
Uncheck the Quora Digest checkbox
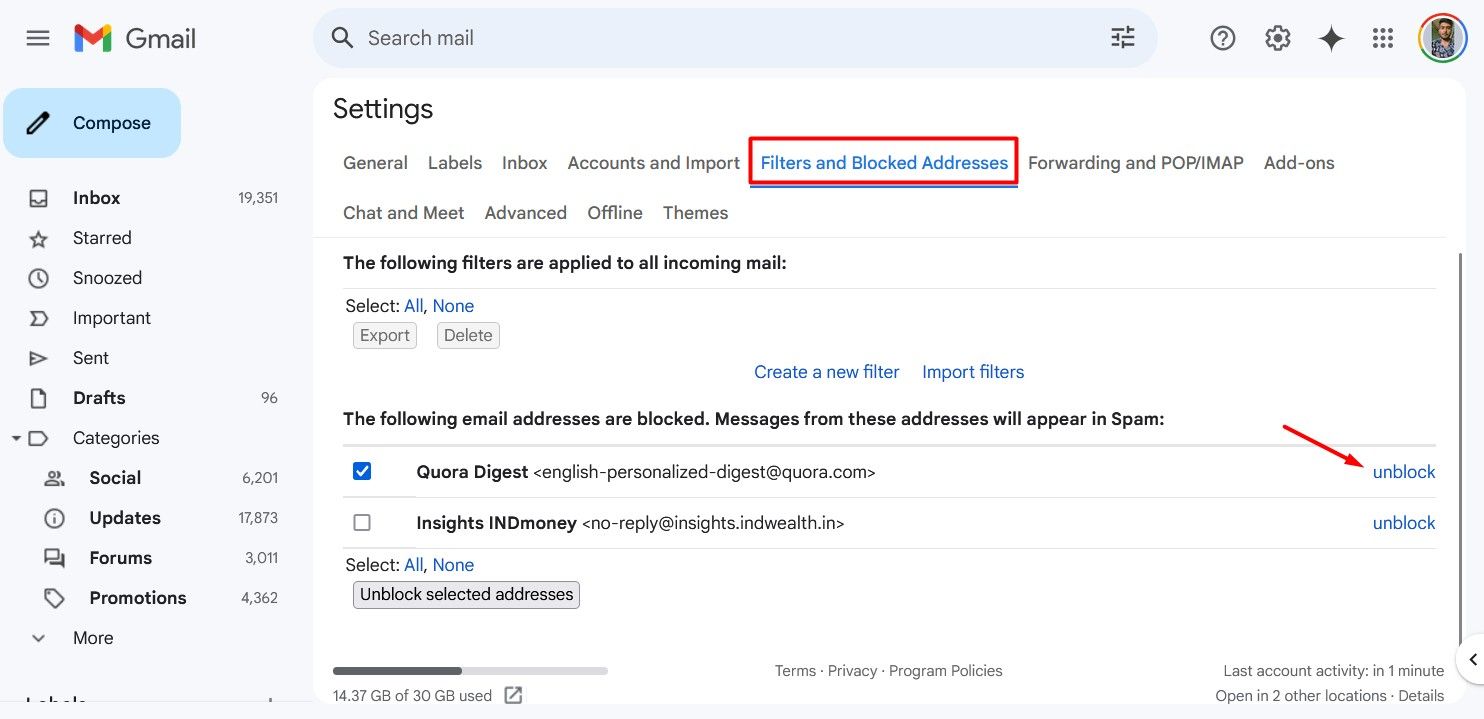click(x=361, y=470)
